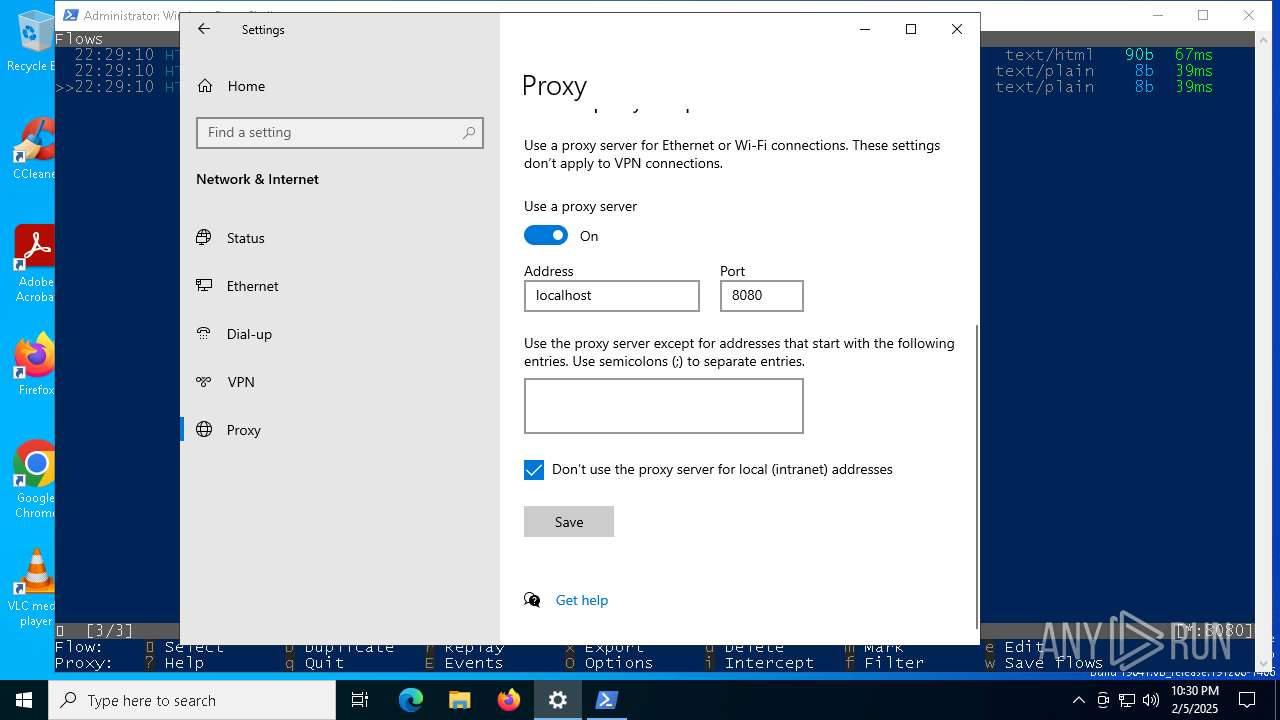Click the search magnifier in Find a setting
This screenshot has width=1280, height=720.
point(469,132)
